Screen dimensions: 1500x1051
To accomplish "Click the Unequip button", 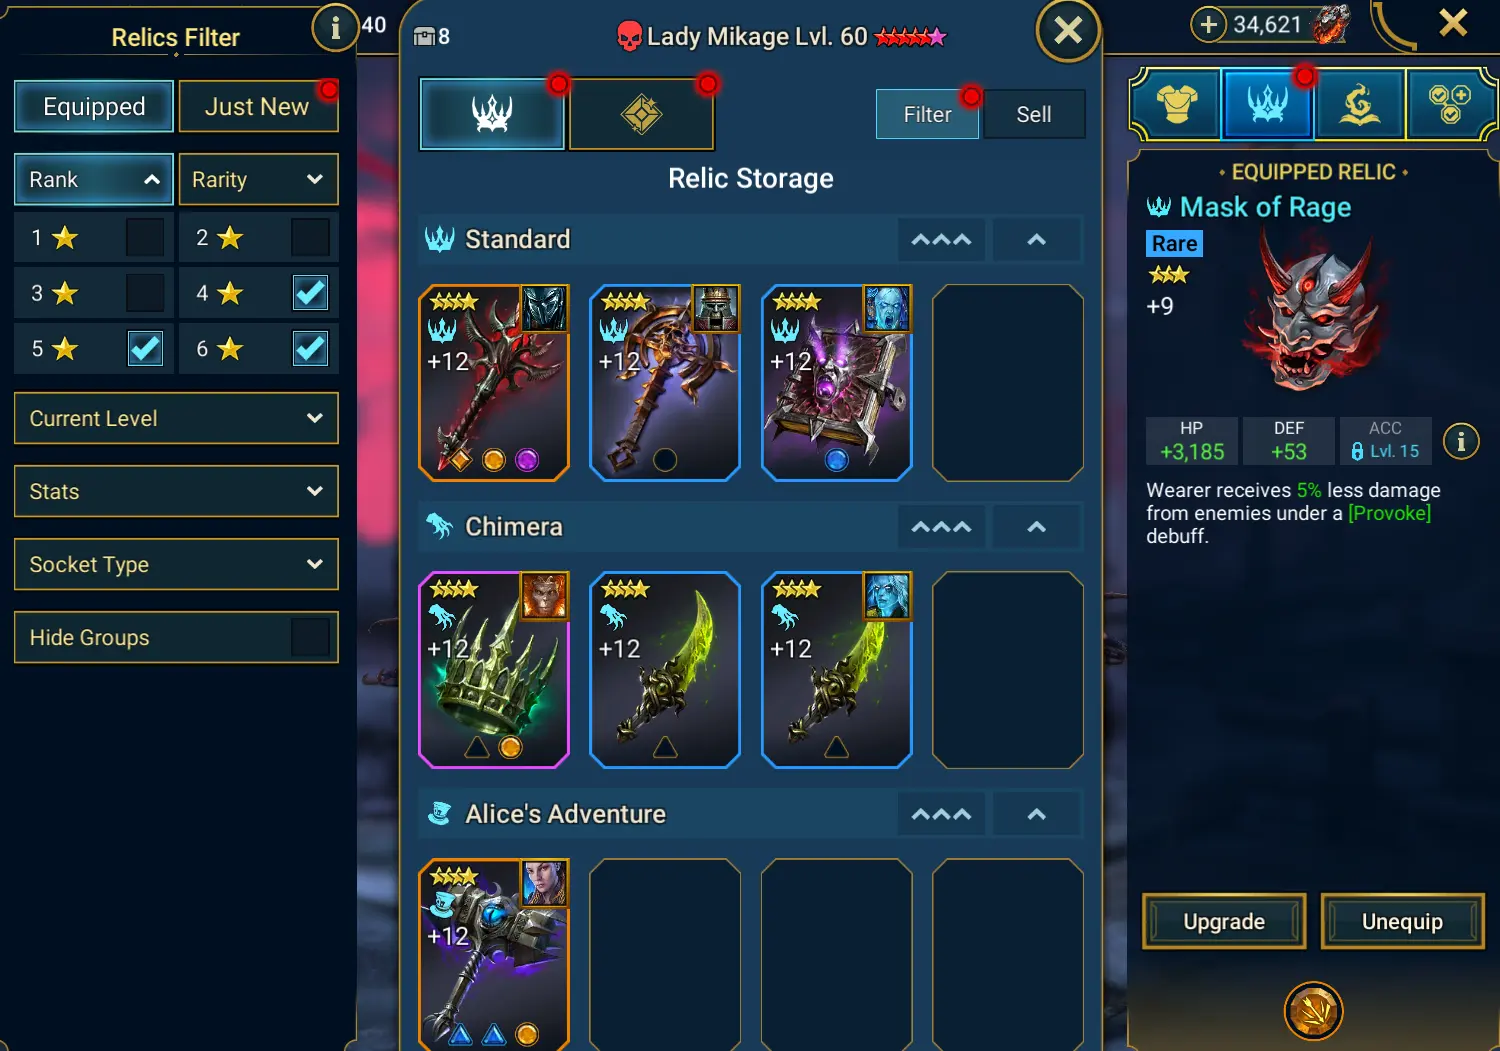I will (1402, 921).
